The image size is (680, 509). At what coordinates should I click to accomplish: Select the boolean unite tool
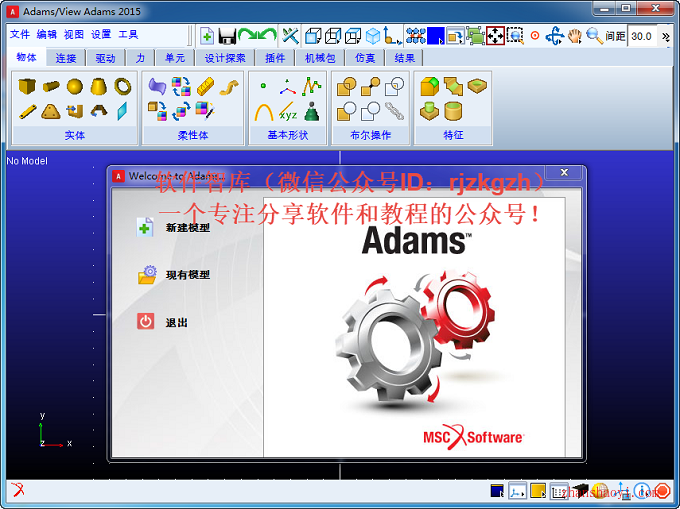point(347,86)
